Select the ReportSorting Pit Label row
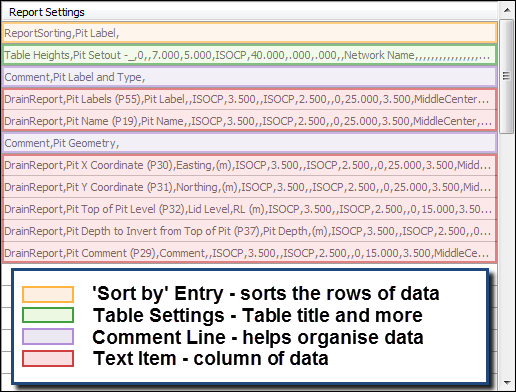This screenshot has width=516, height=392. tap(250, 33)
